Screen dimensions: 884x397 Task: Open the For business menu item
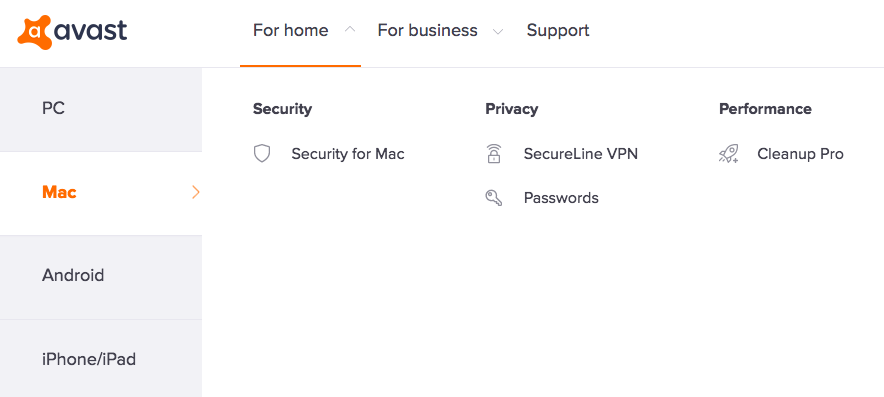tap(427, 30)
